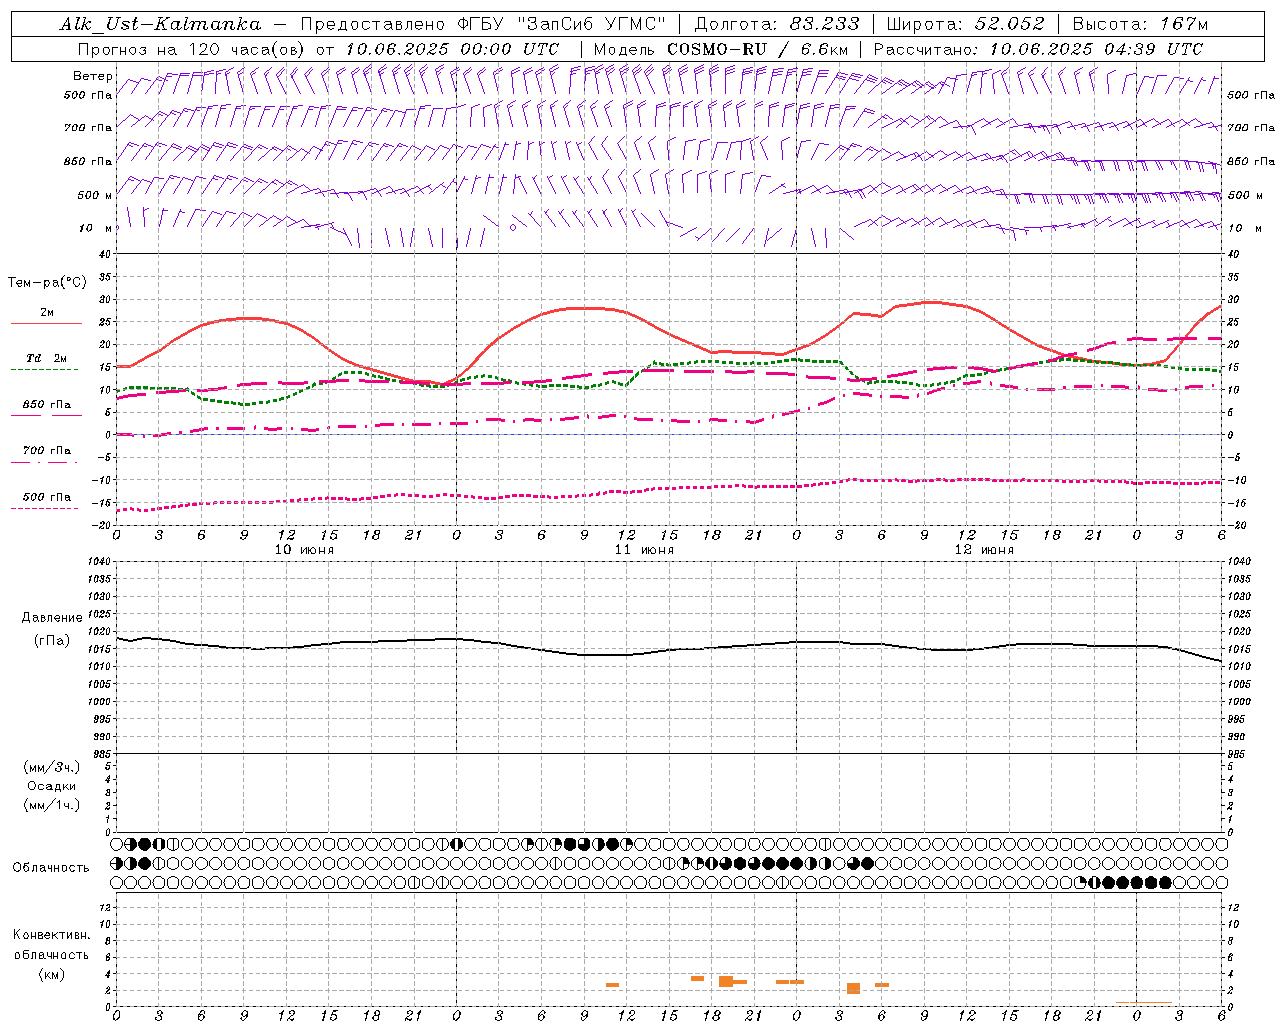Image resolution: width=1280 pixels, height=1024 pixels.
Task: Click the "11 июня" date label
Action: click(644, 550)
